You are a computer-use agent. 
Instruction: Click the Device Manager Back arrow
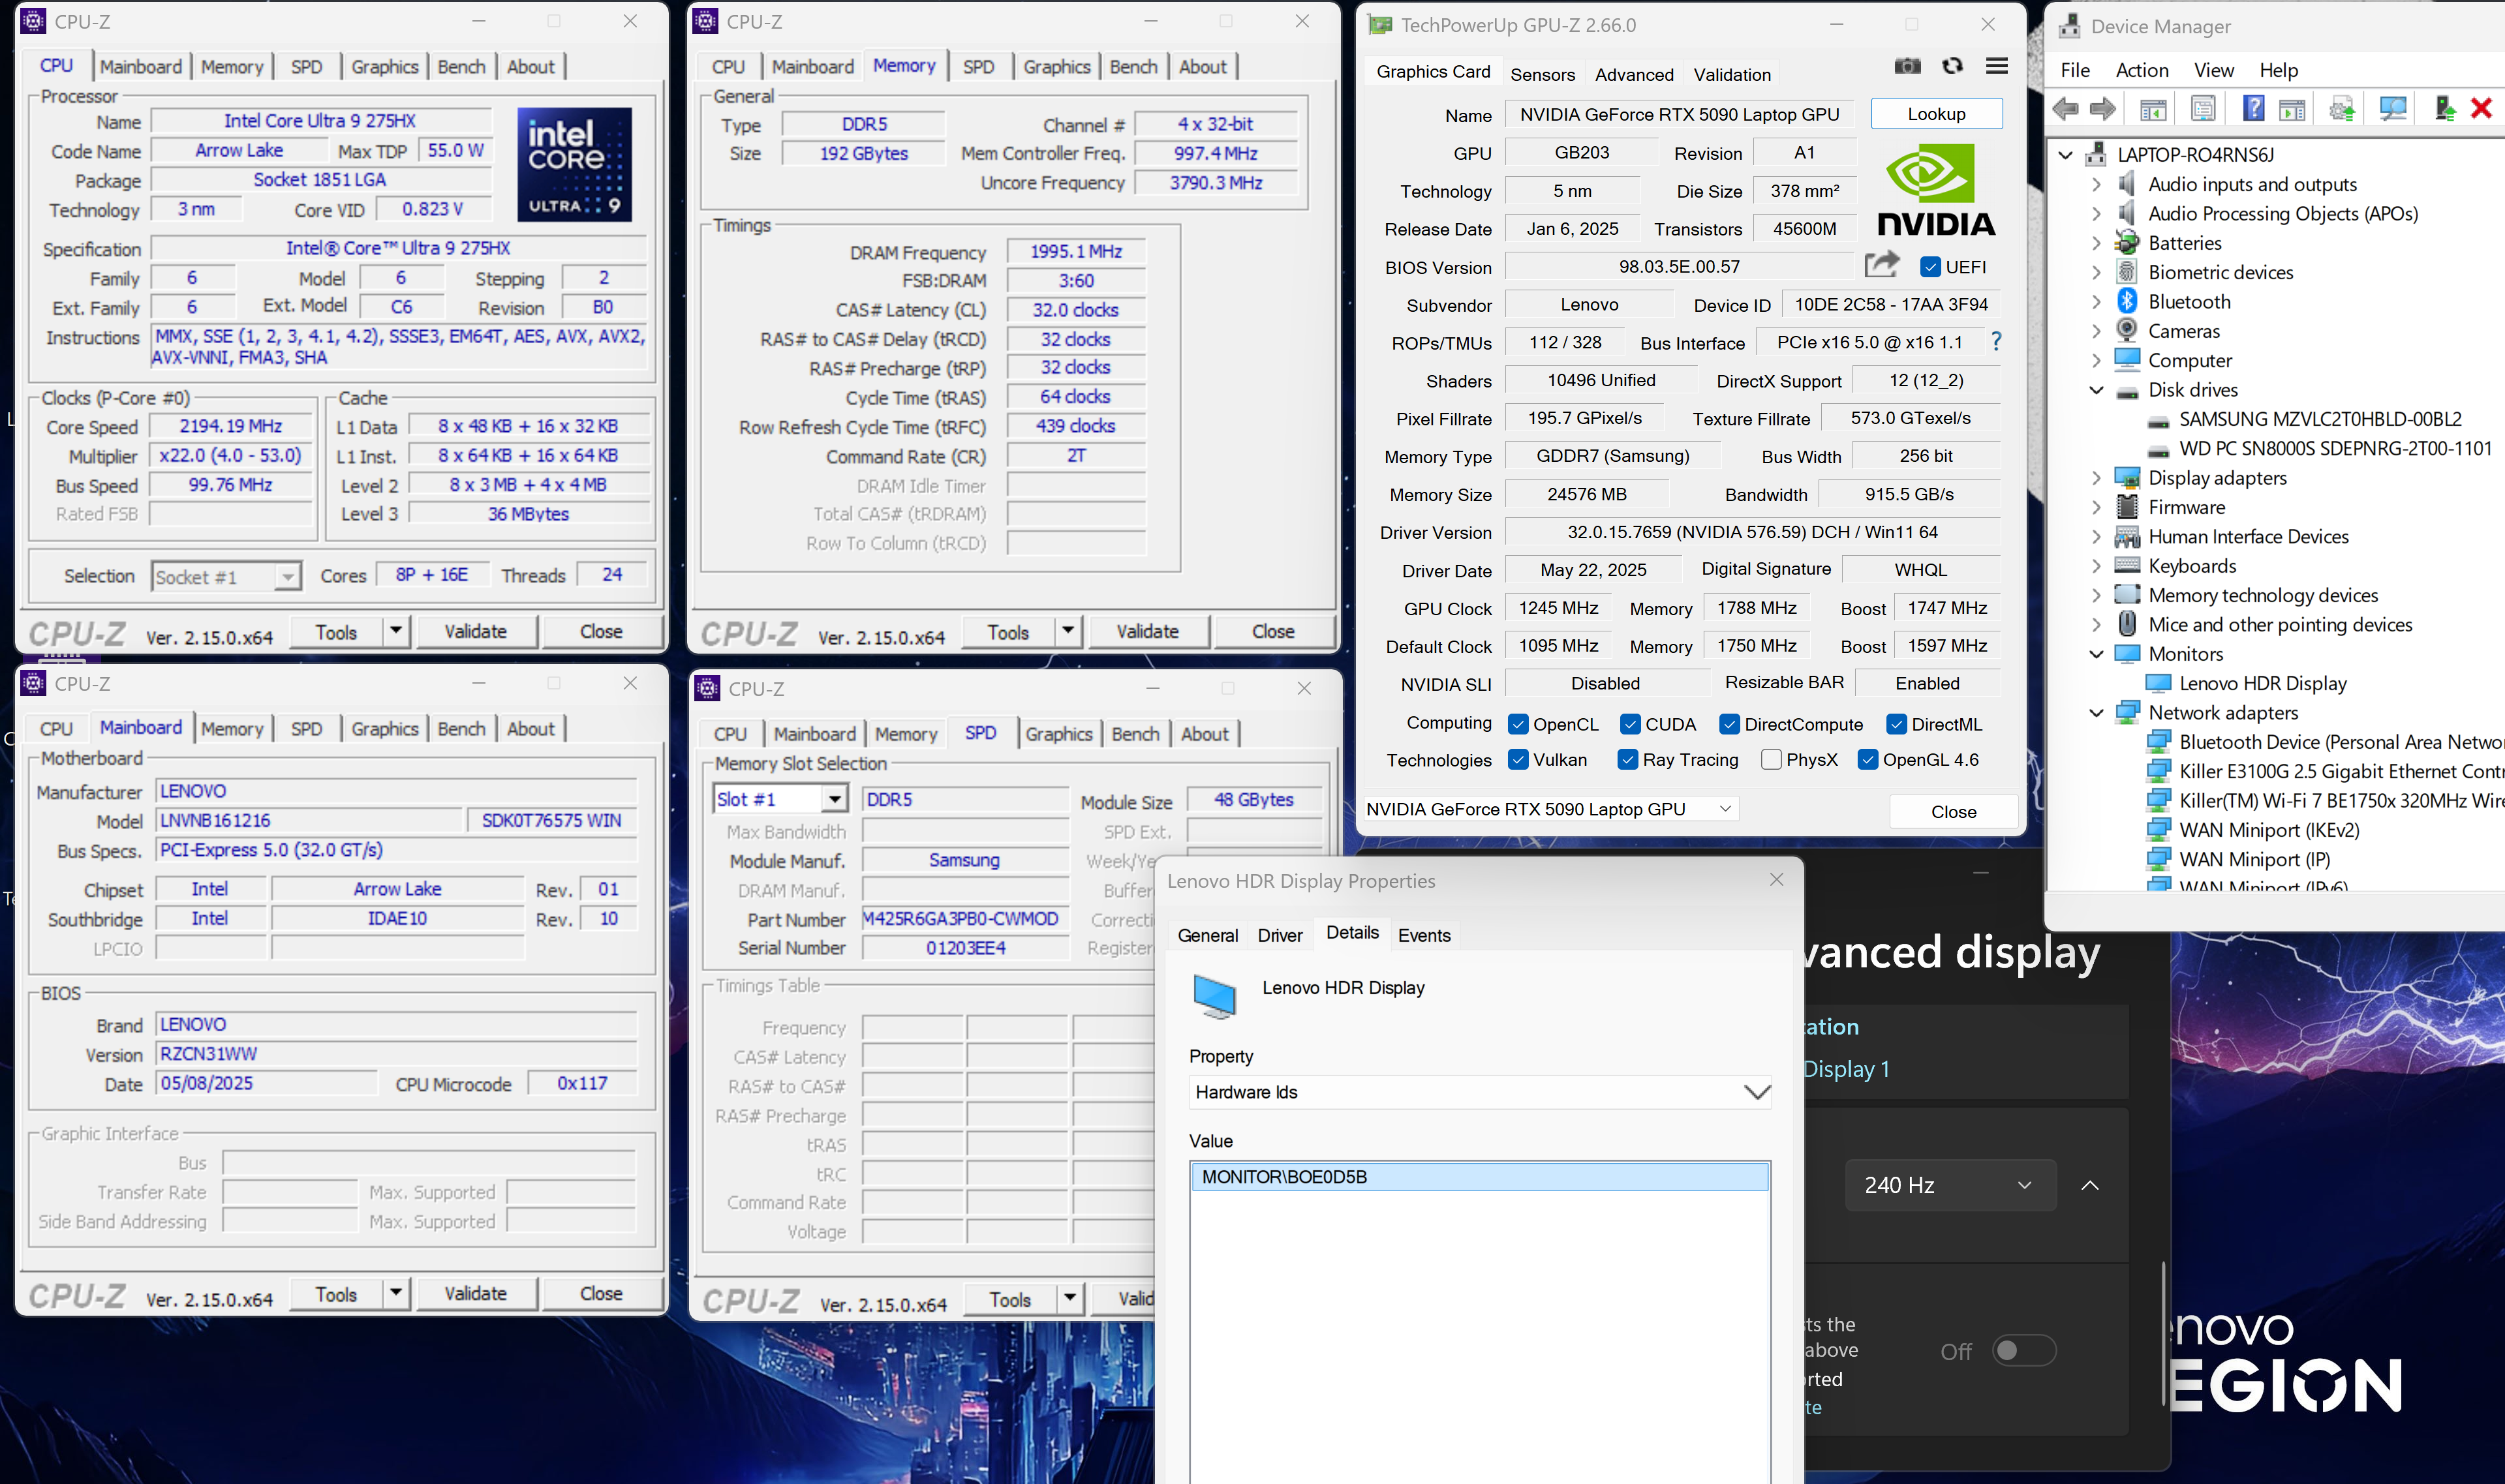click(2065, 109)
